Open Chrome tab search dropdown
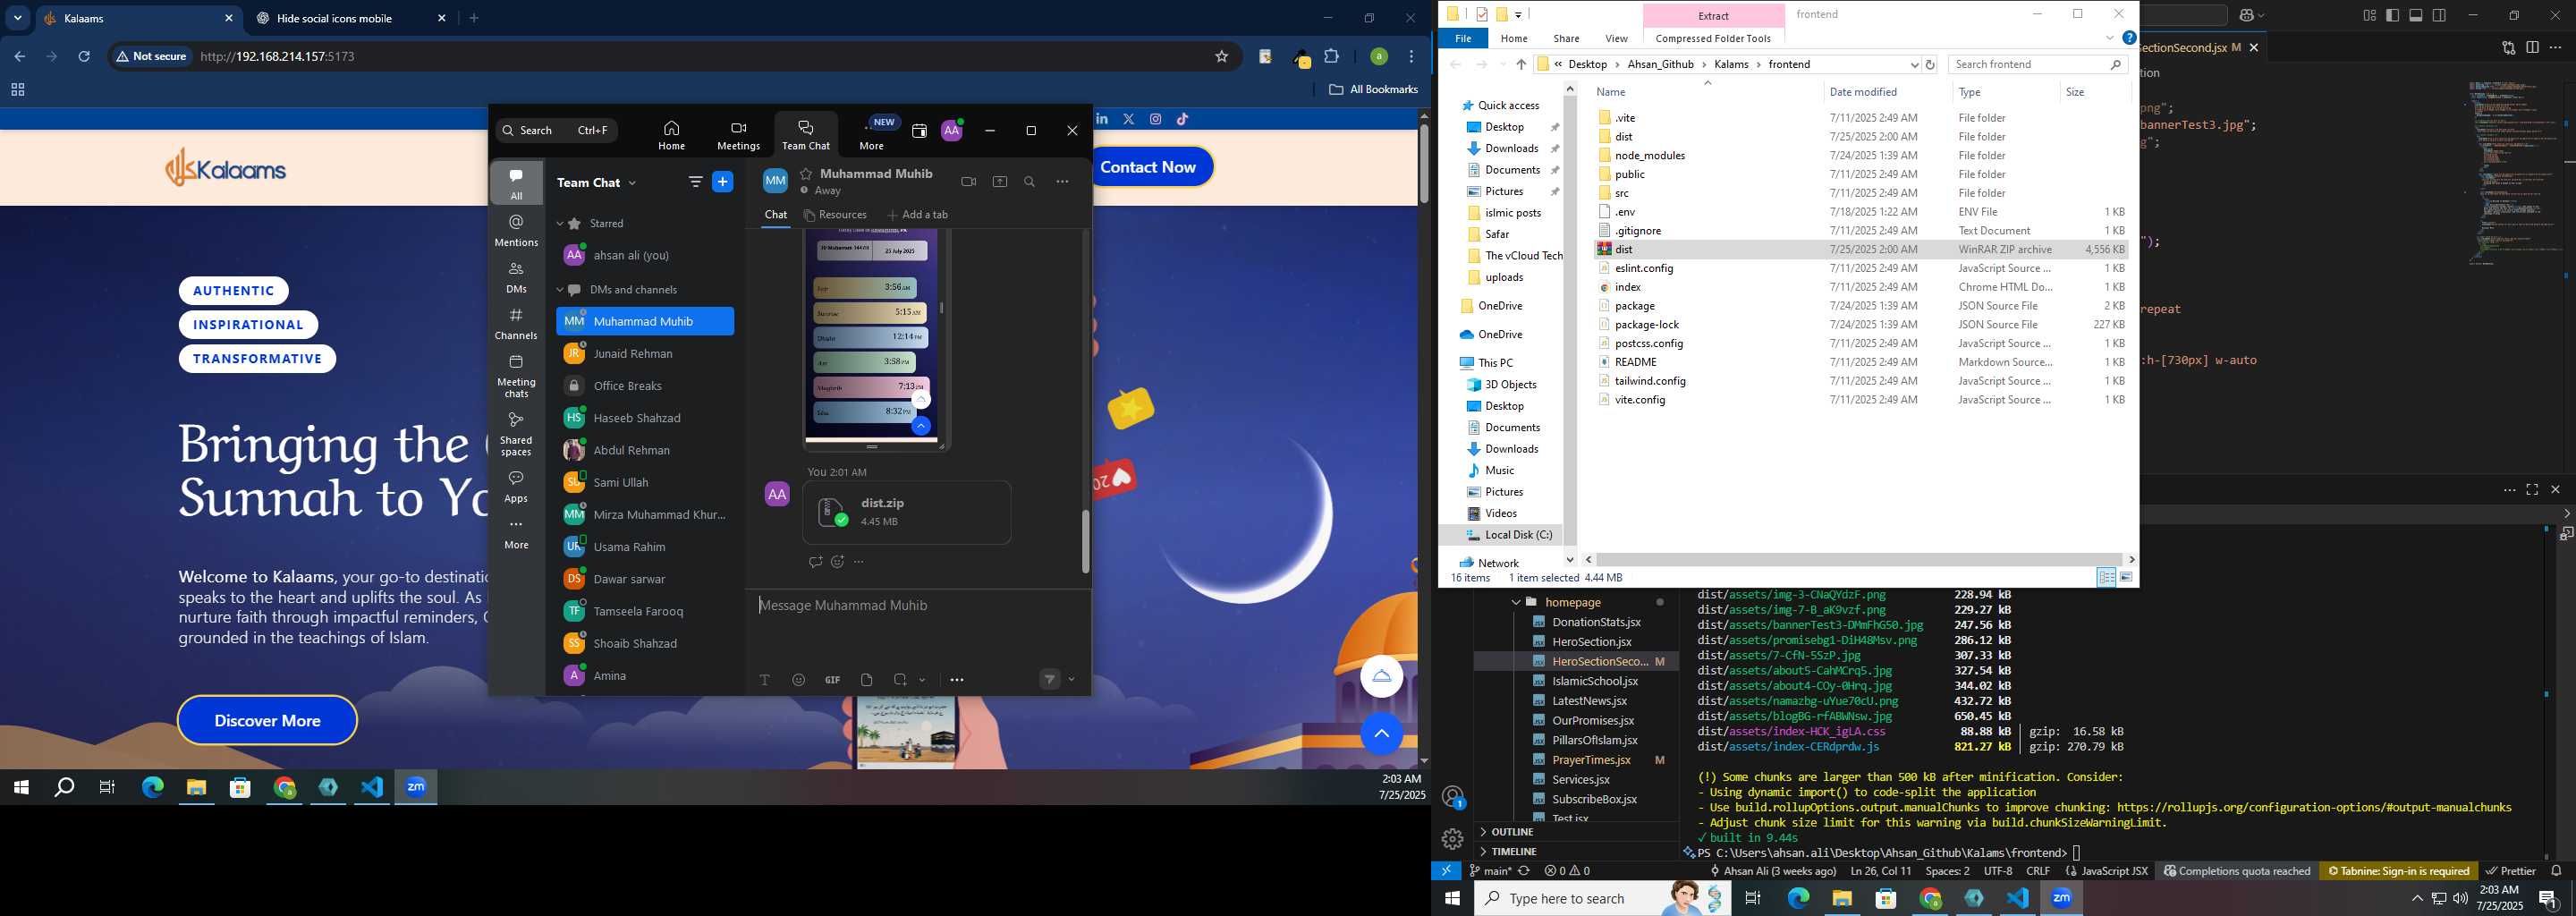This screenshot has width=2576, height=916. click(18, 18)
